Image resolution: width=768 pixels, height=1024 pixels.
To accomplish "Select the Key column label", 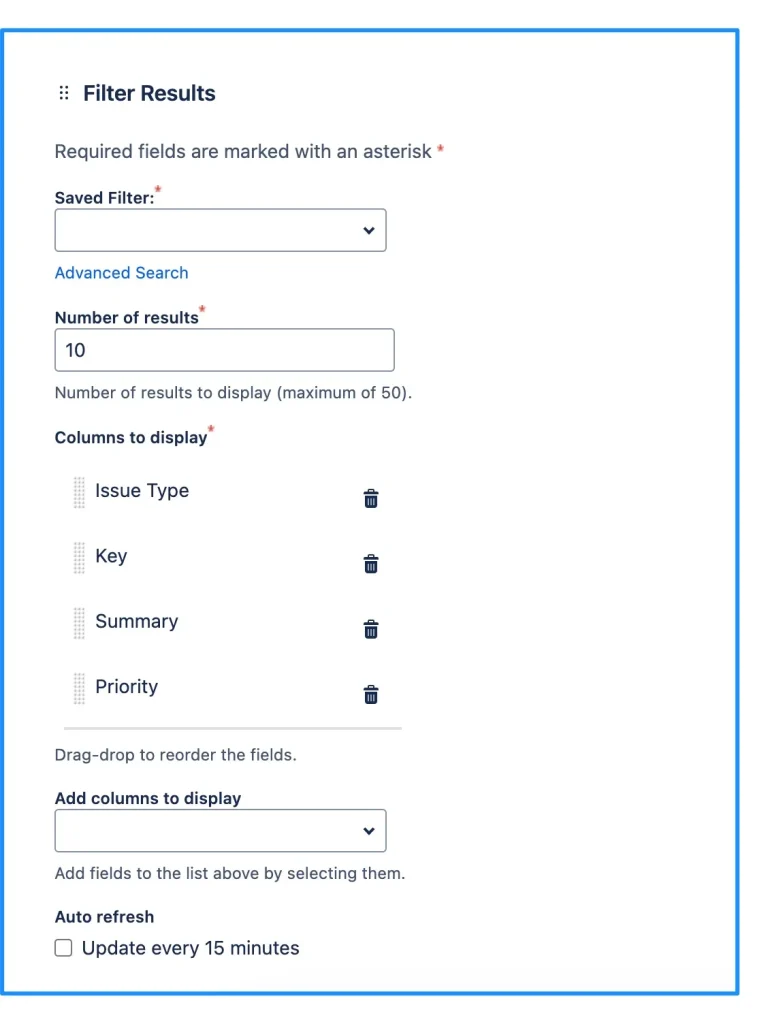I will point(111,556).
